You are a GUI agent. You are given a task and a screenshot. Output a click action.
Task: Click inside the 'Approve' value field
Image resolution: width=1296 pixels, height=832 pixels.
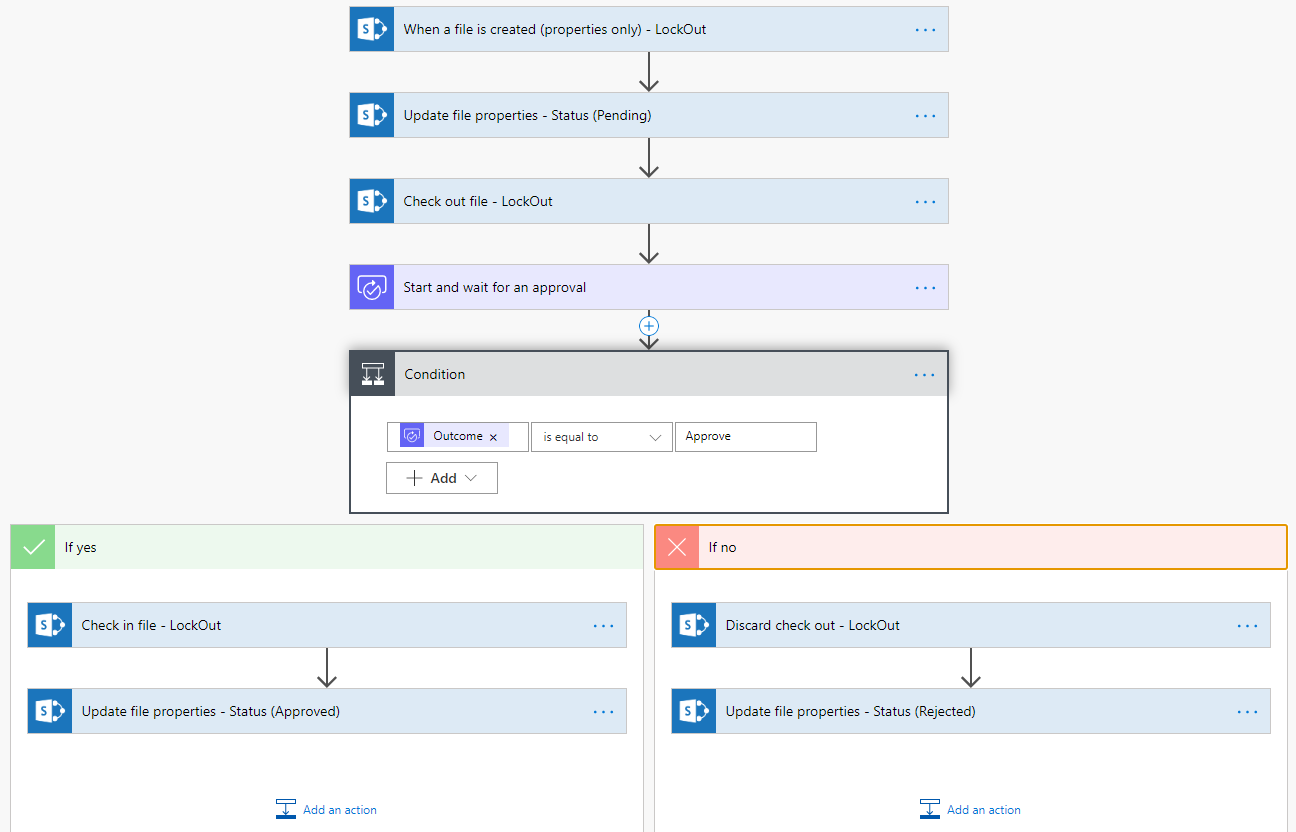pyautogui.click(x=745, y=436)
